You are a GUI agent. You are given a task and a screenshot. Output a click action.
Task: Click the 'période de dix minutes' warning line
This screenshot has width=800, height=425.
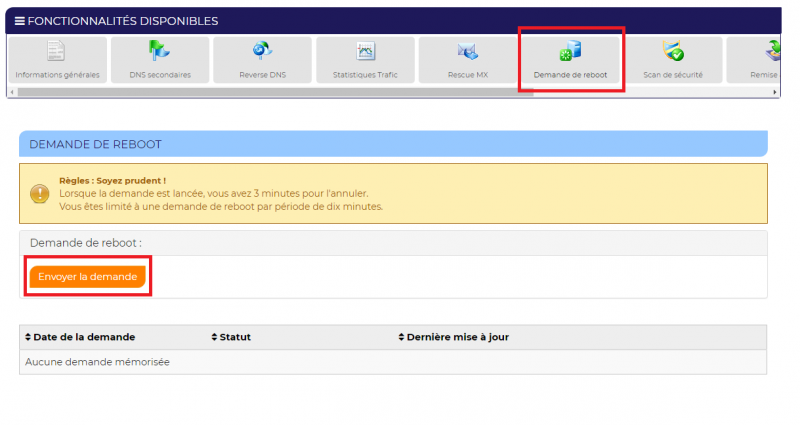[221, 207]
